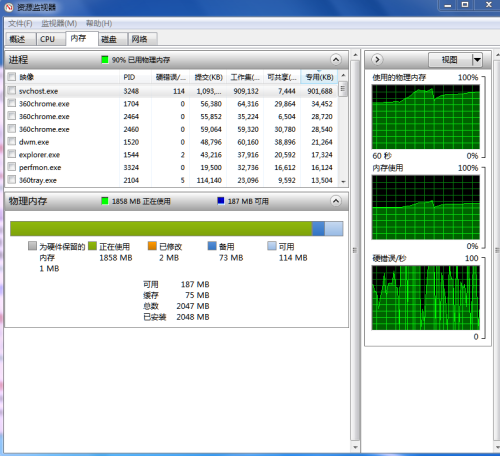Check the 360chrome.exe PID 1704 checkbox

pyautogui.click(x=12, y=103)
